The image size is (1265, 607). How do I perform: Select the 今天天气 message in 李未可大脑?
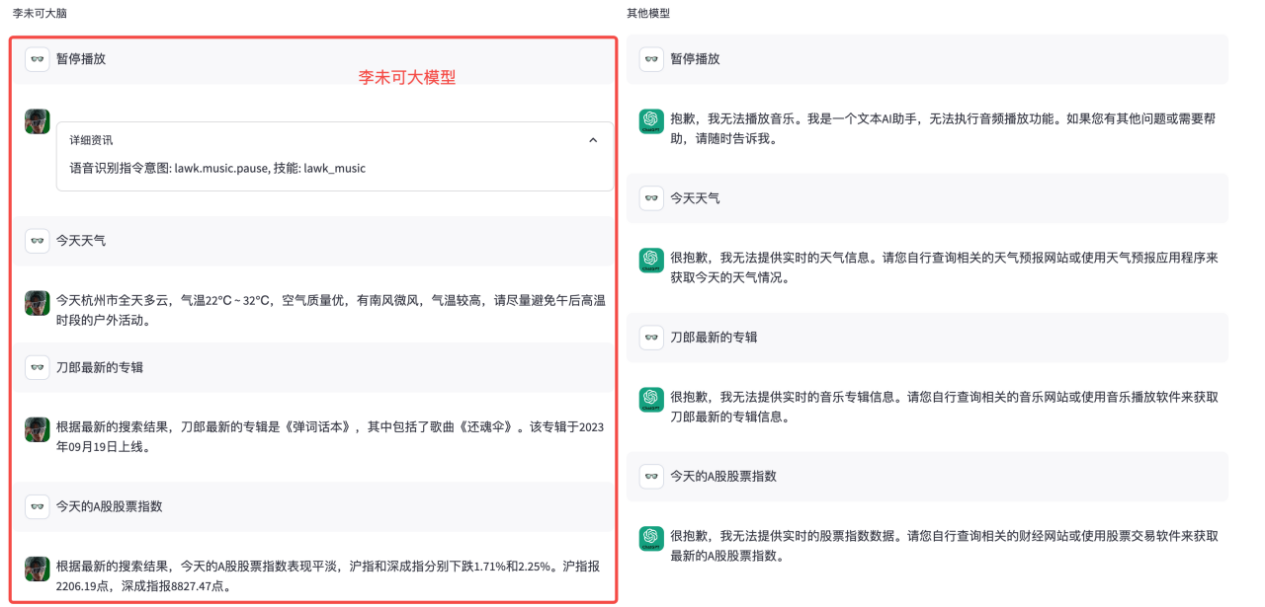(x=314, y=241)
